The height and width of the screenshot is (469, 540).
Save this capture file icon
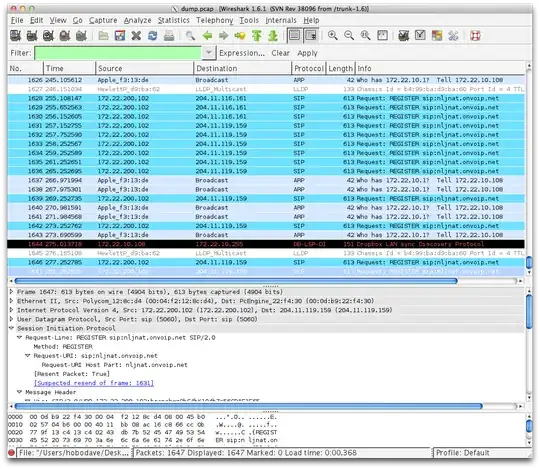pyautogui.click(x=120, y=35)
